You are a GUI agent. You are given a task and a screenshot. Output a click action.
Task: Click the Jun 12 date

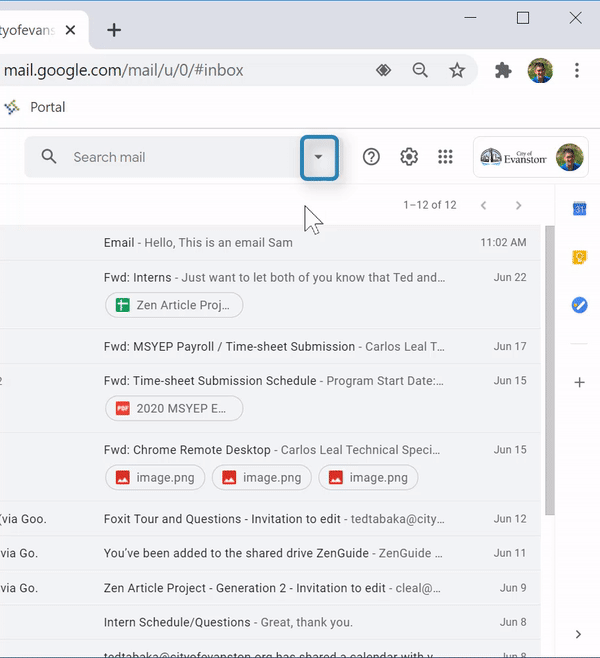pyautogui.click(x=510, y=519)
